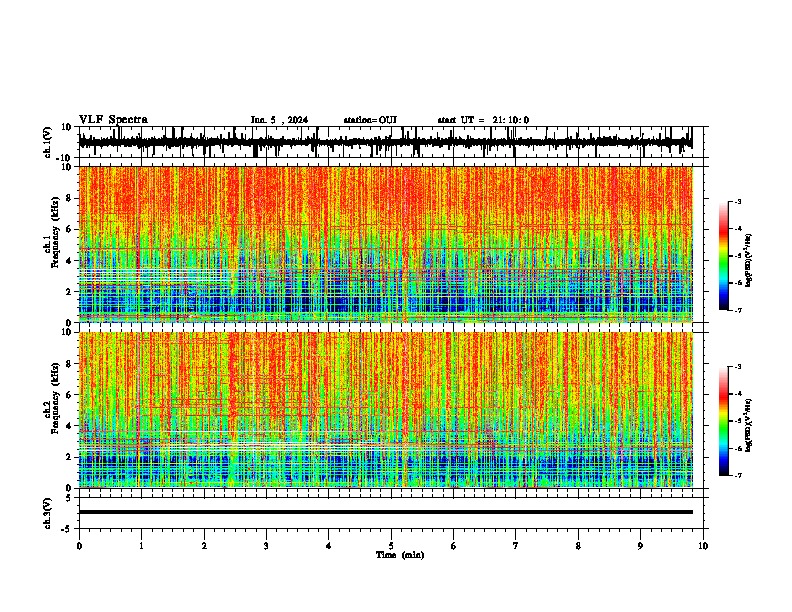Click the '4' kHz tick on ch.2 spectrogram

coord(70,426)
